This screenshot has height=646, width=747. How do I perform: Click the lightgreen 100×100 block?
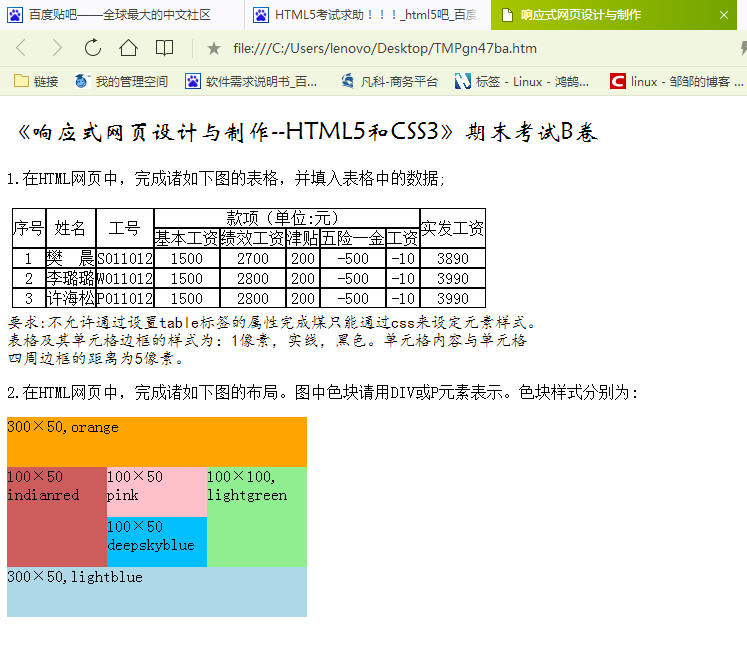[x=257, y=517]
